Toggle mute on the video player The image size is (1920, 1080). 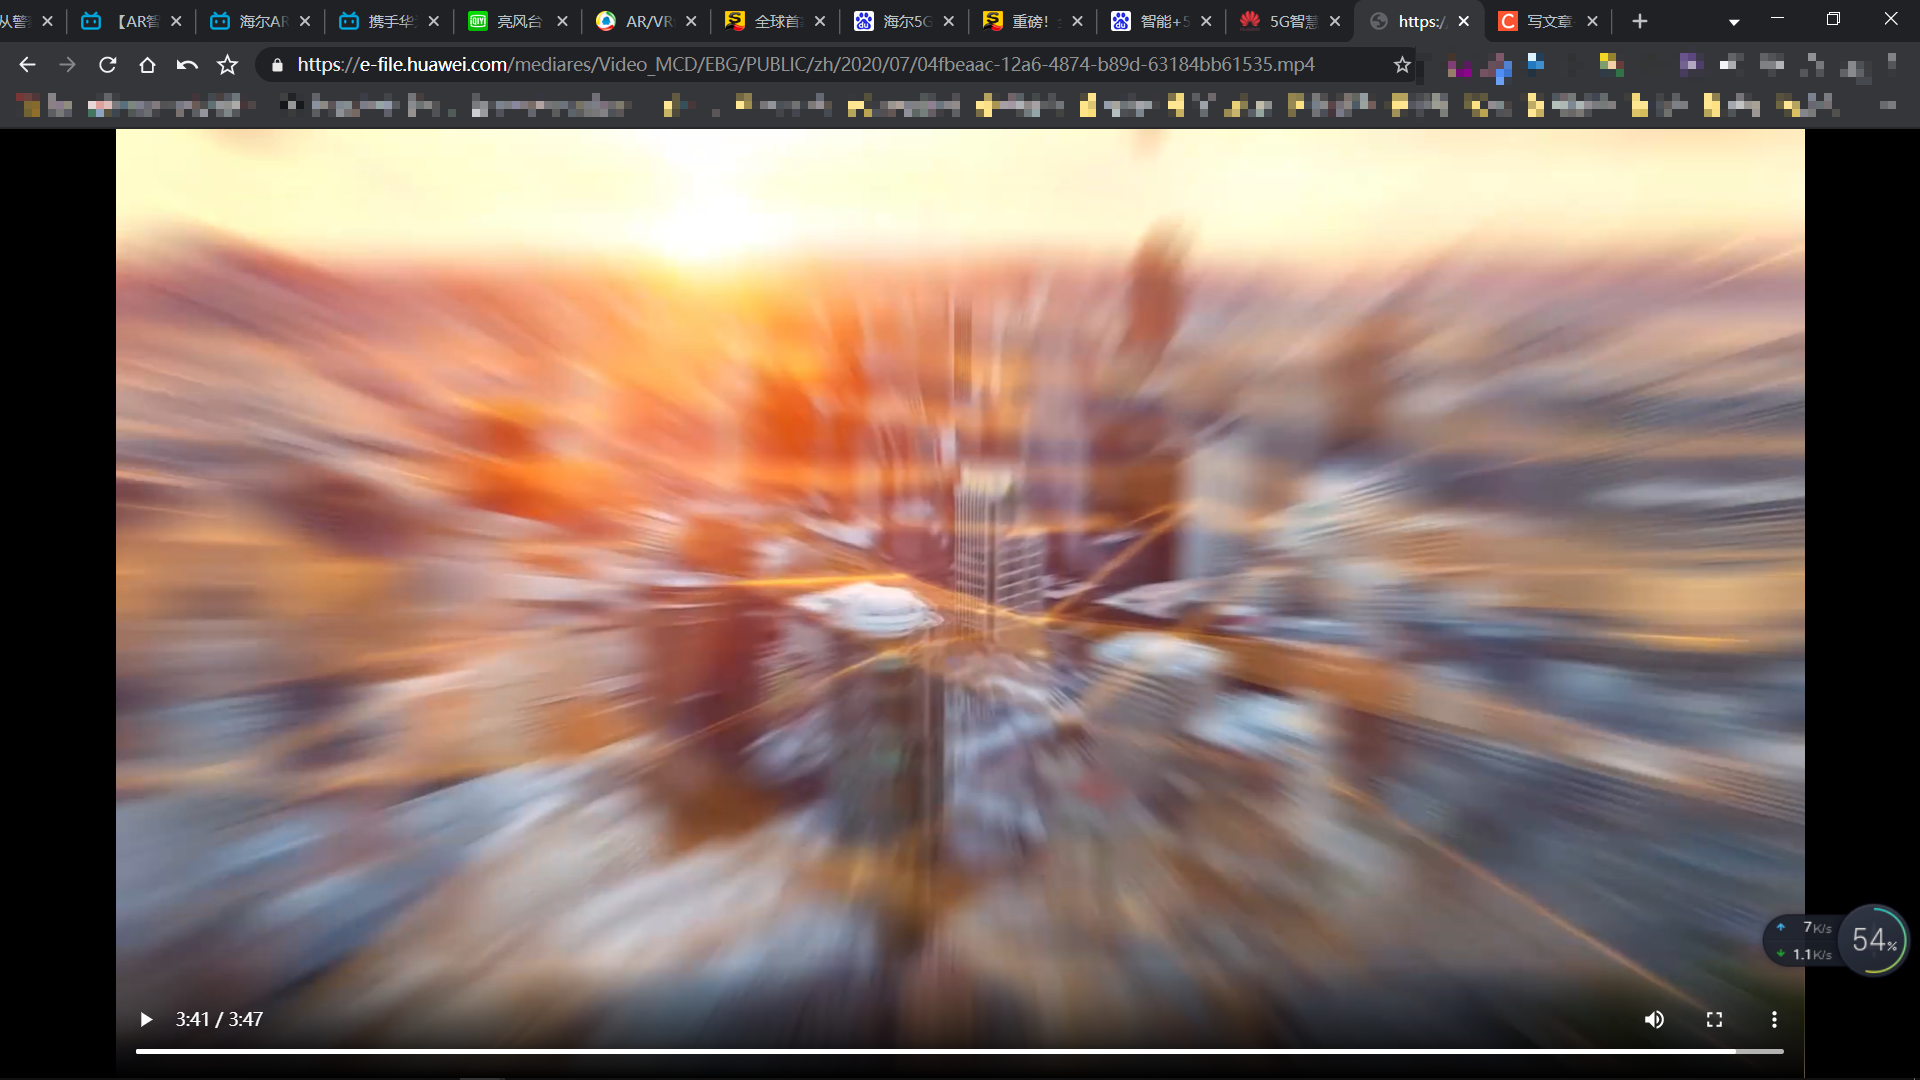(1655, 1019)
